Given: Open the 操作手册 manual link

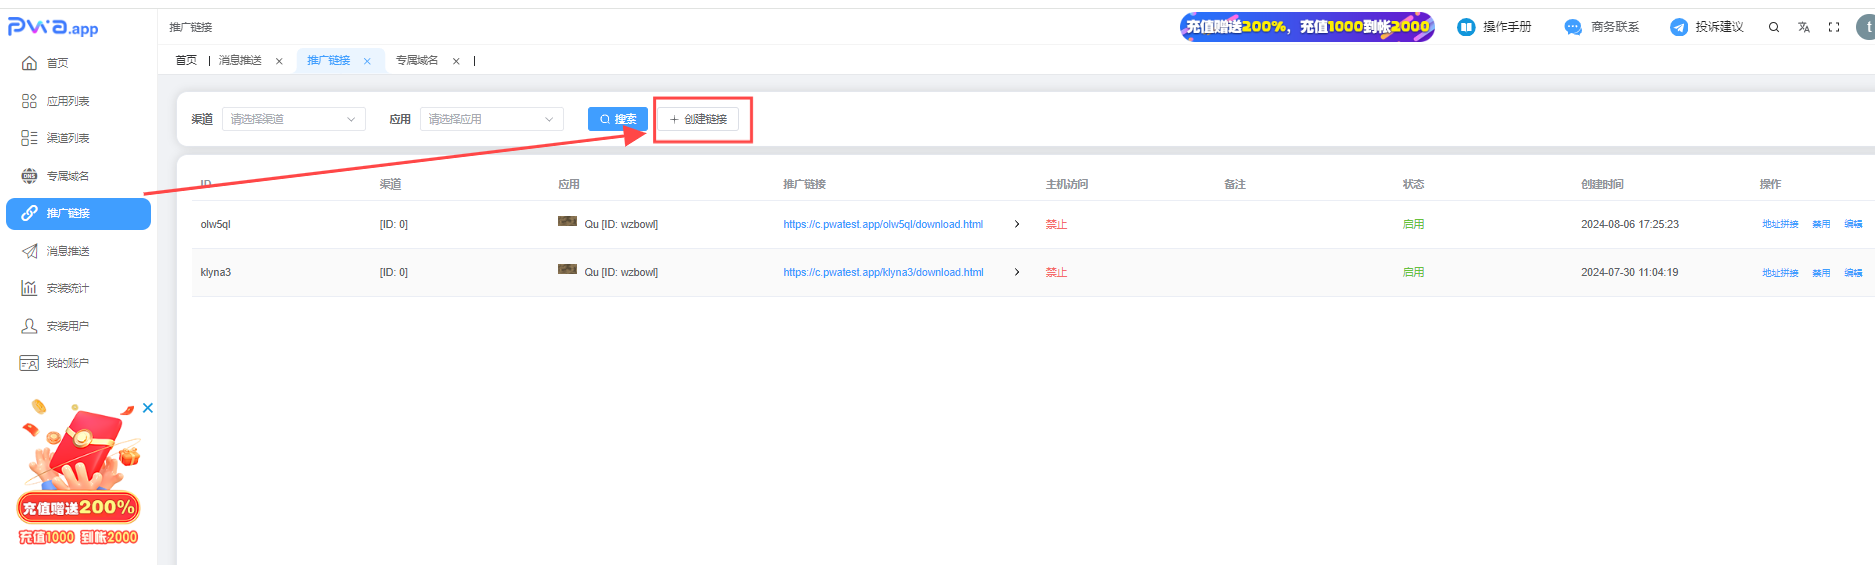Looking at the screenshot, I should click(1494, 27).
